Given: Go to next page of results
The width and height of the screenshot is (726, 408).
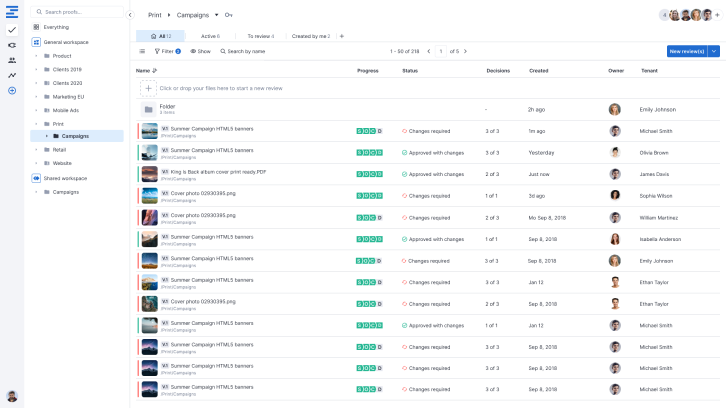Looking at the screenshot, I should pos(465,51).
